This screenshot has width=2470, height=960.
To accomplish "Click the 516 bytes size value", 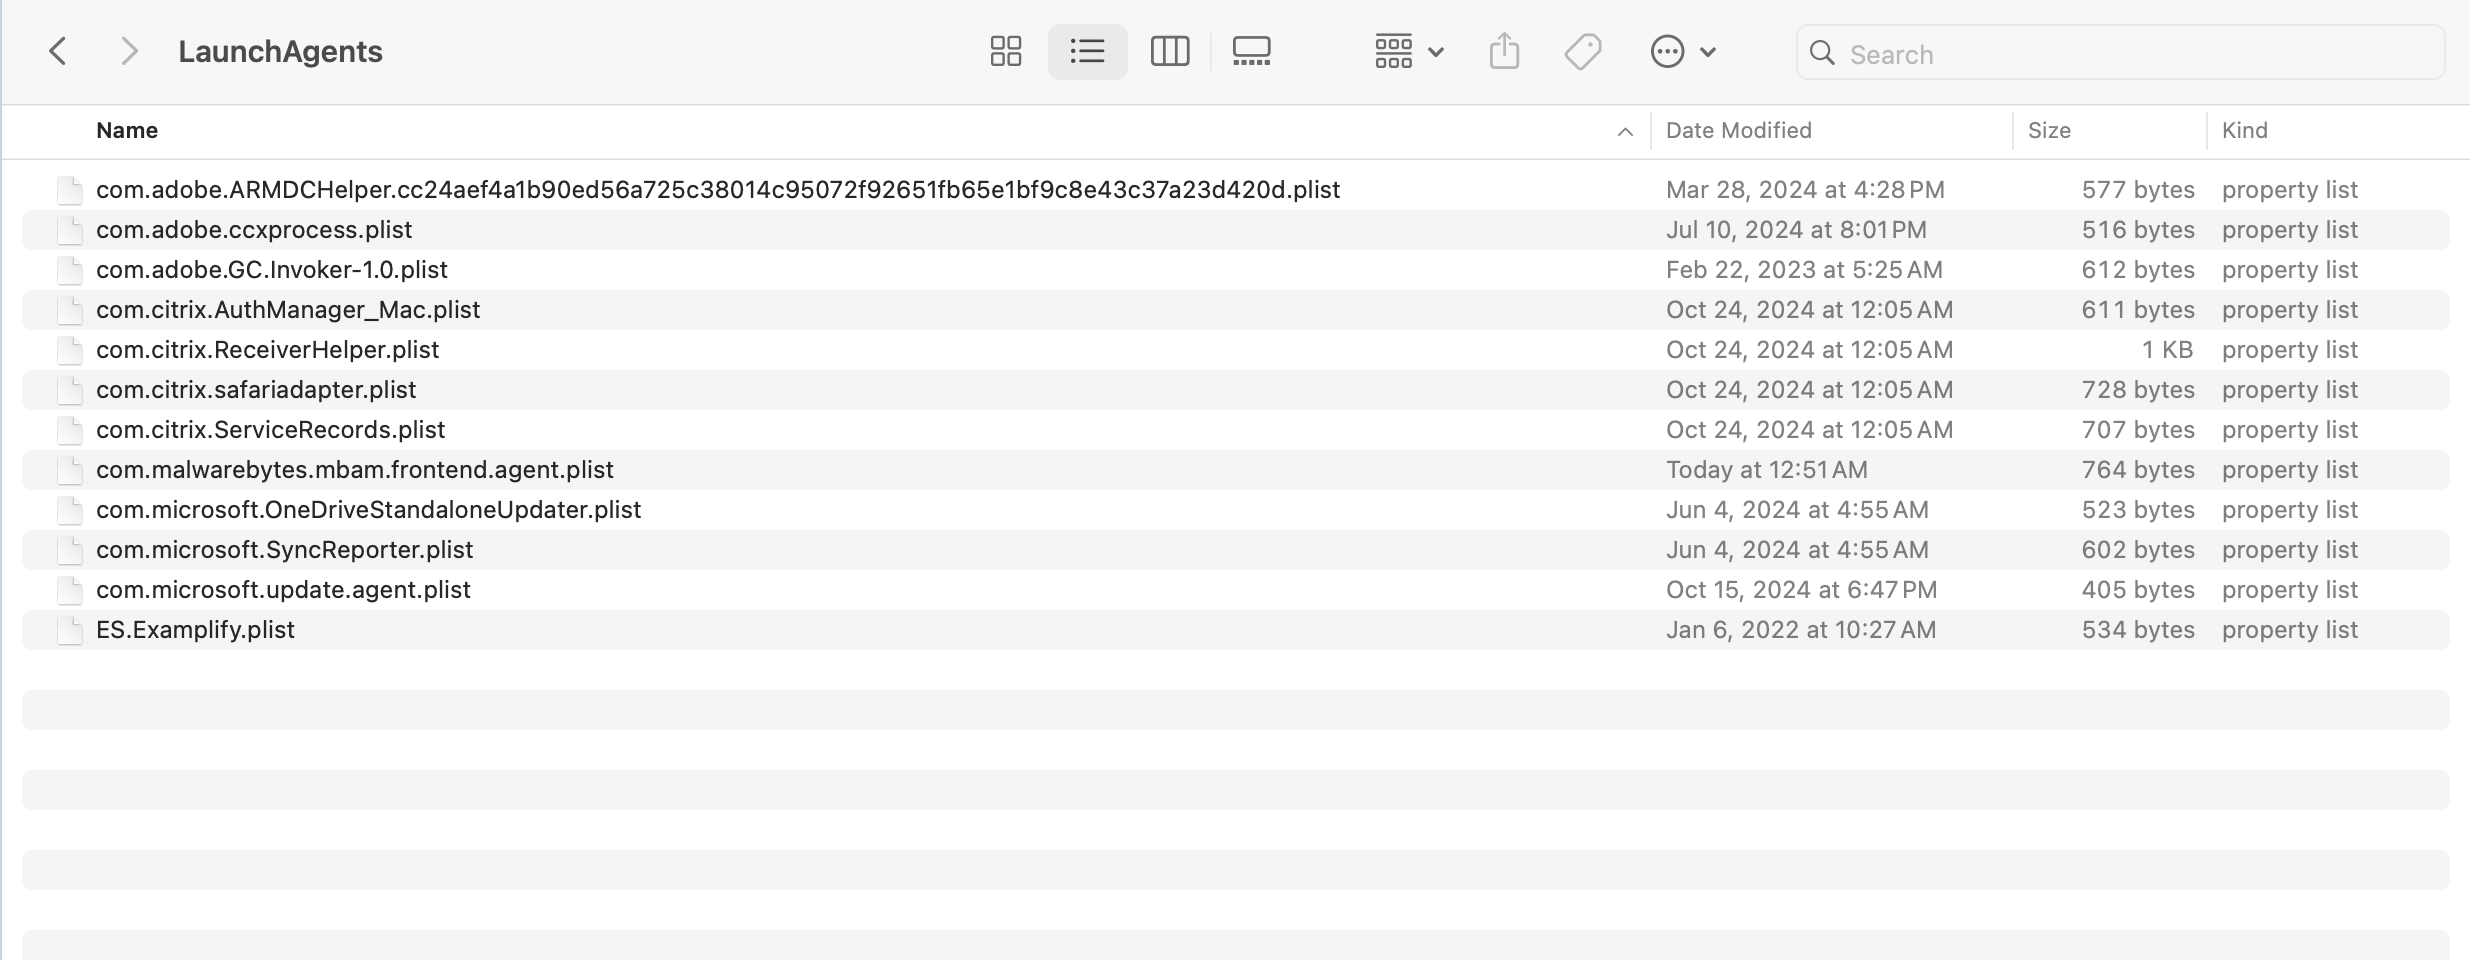I will 2138,230.
